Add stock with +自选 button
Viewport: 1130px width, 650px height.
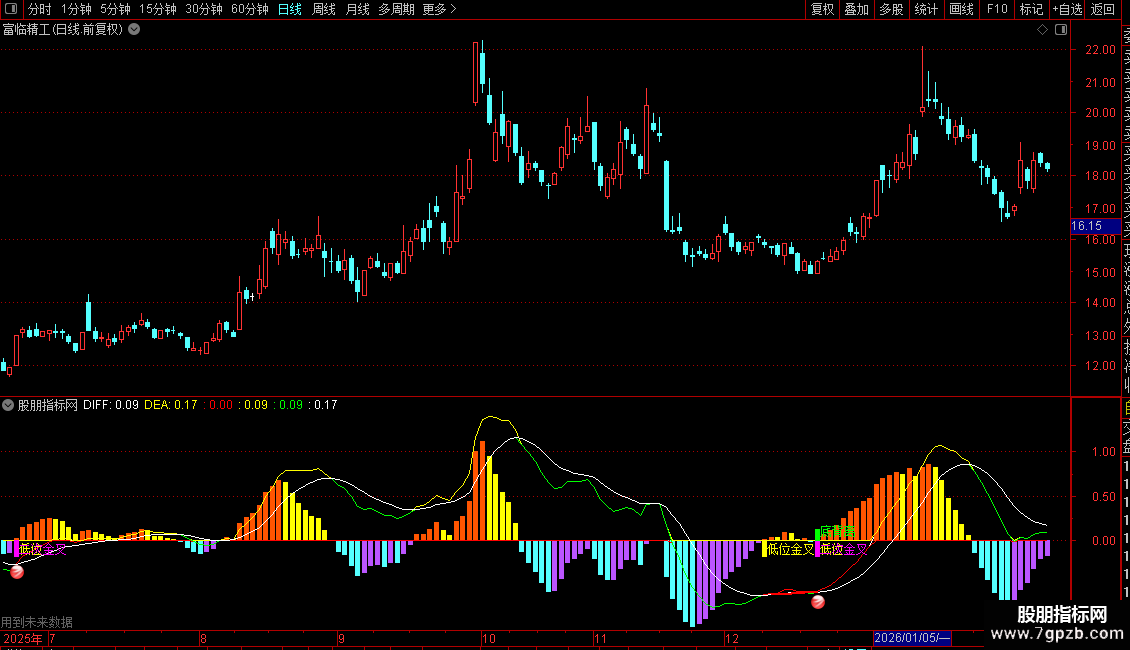[1067, 9]
